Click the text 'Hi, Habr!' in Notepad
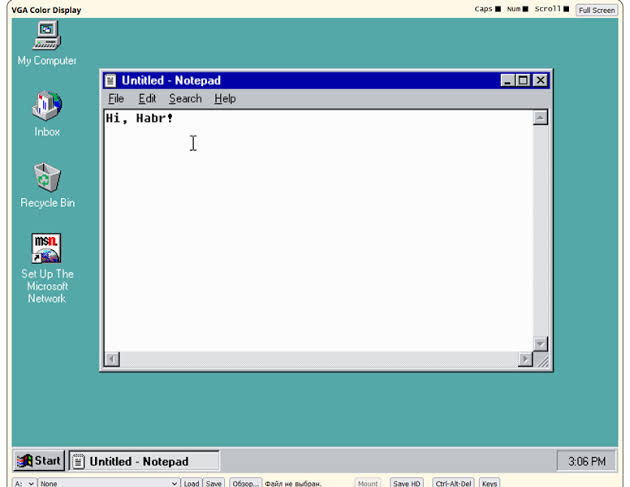The width and height of the screenshot is (630, 487). pyautogui.click(x=139, y=119)
